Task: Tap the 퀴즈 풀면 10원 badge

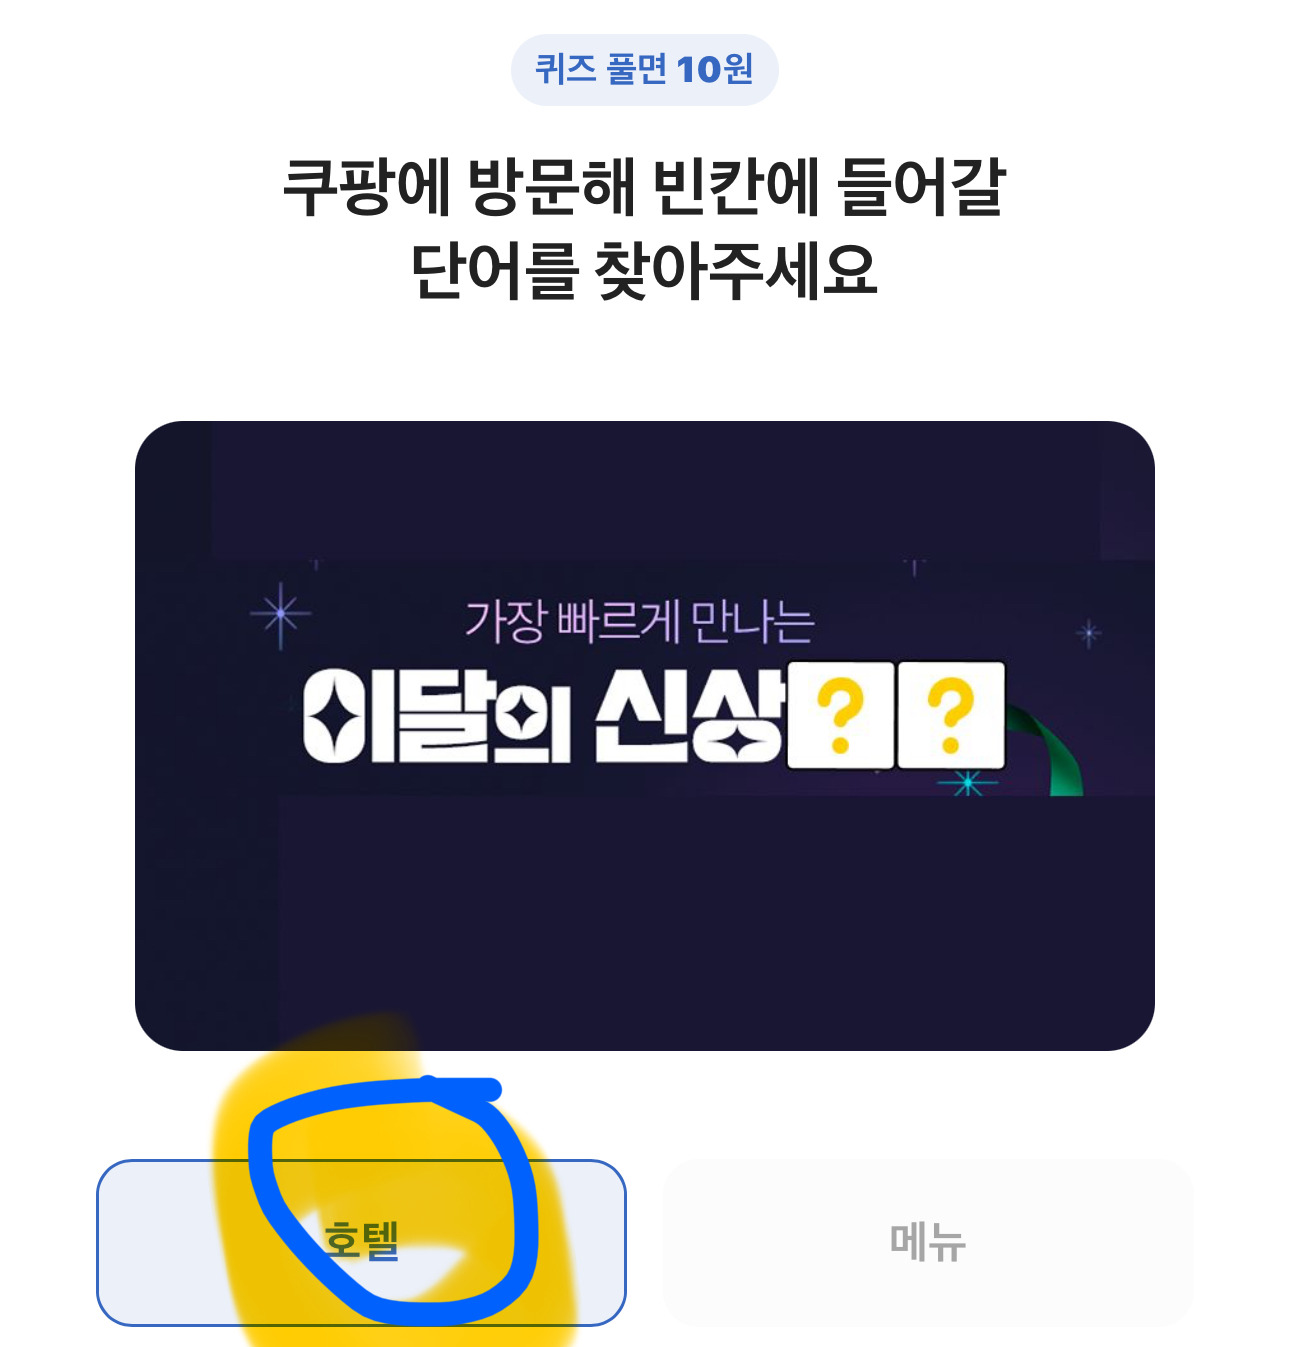Action: [x=644, y=70]
